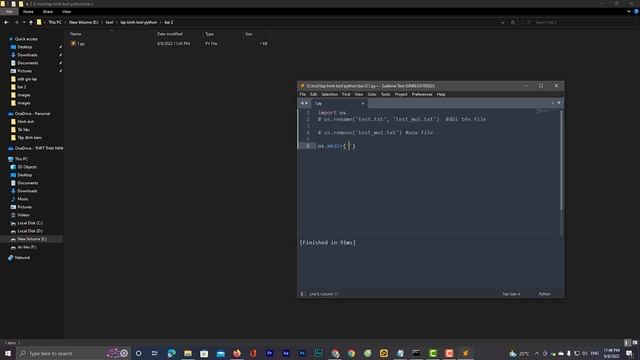Viewport: 640px width, 360px height.
Task: Click line 1 import os code
Action: 332,113
